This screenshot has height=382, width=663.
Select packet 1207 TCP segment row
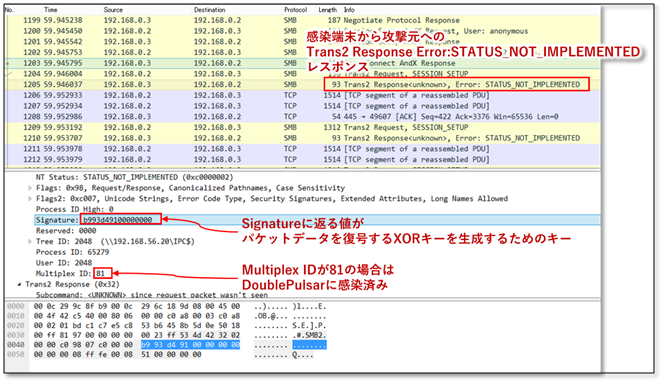pos(302,106)
